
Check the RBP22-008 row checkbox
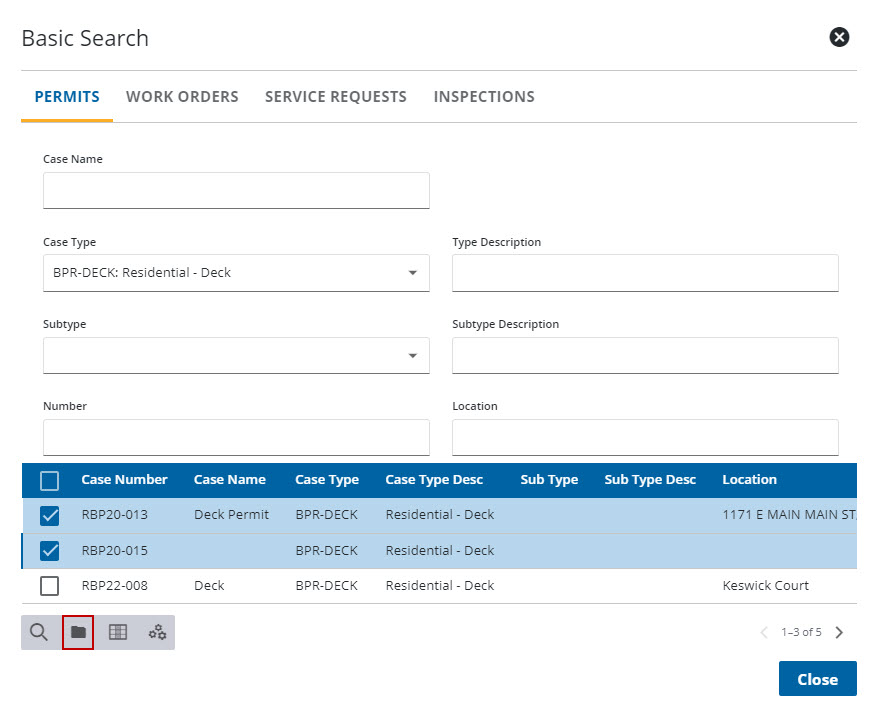[x=49, y=586]
